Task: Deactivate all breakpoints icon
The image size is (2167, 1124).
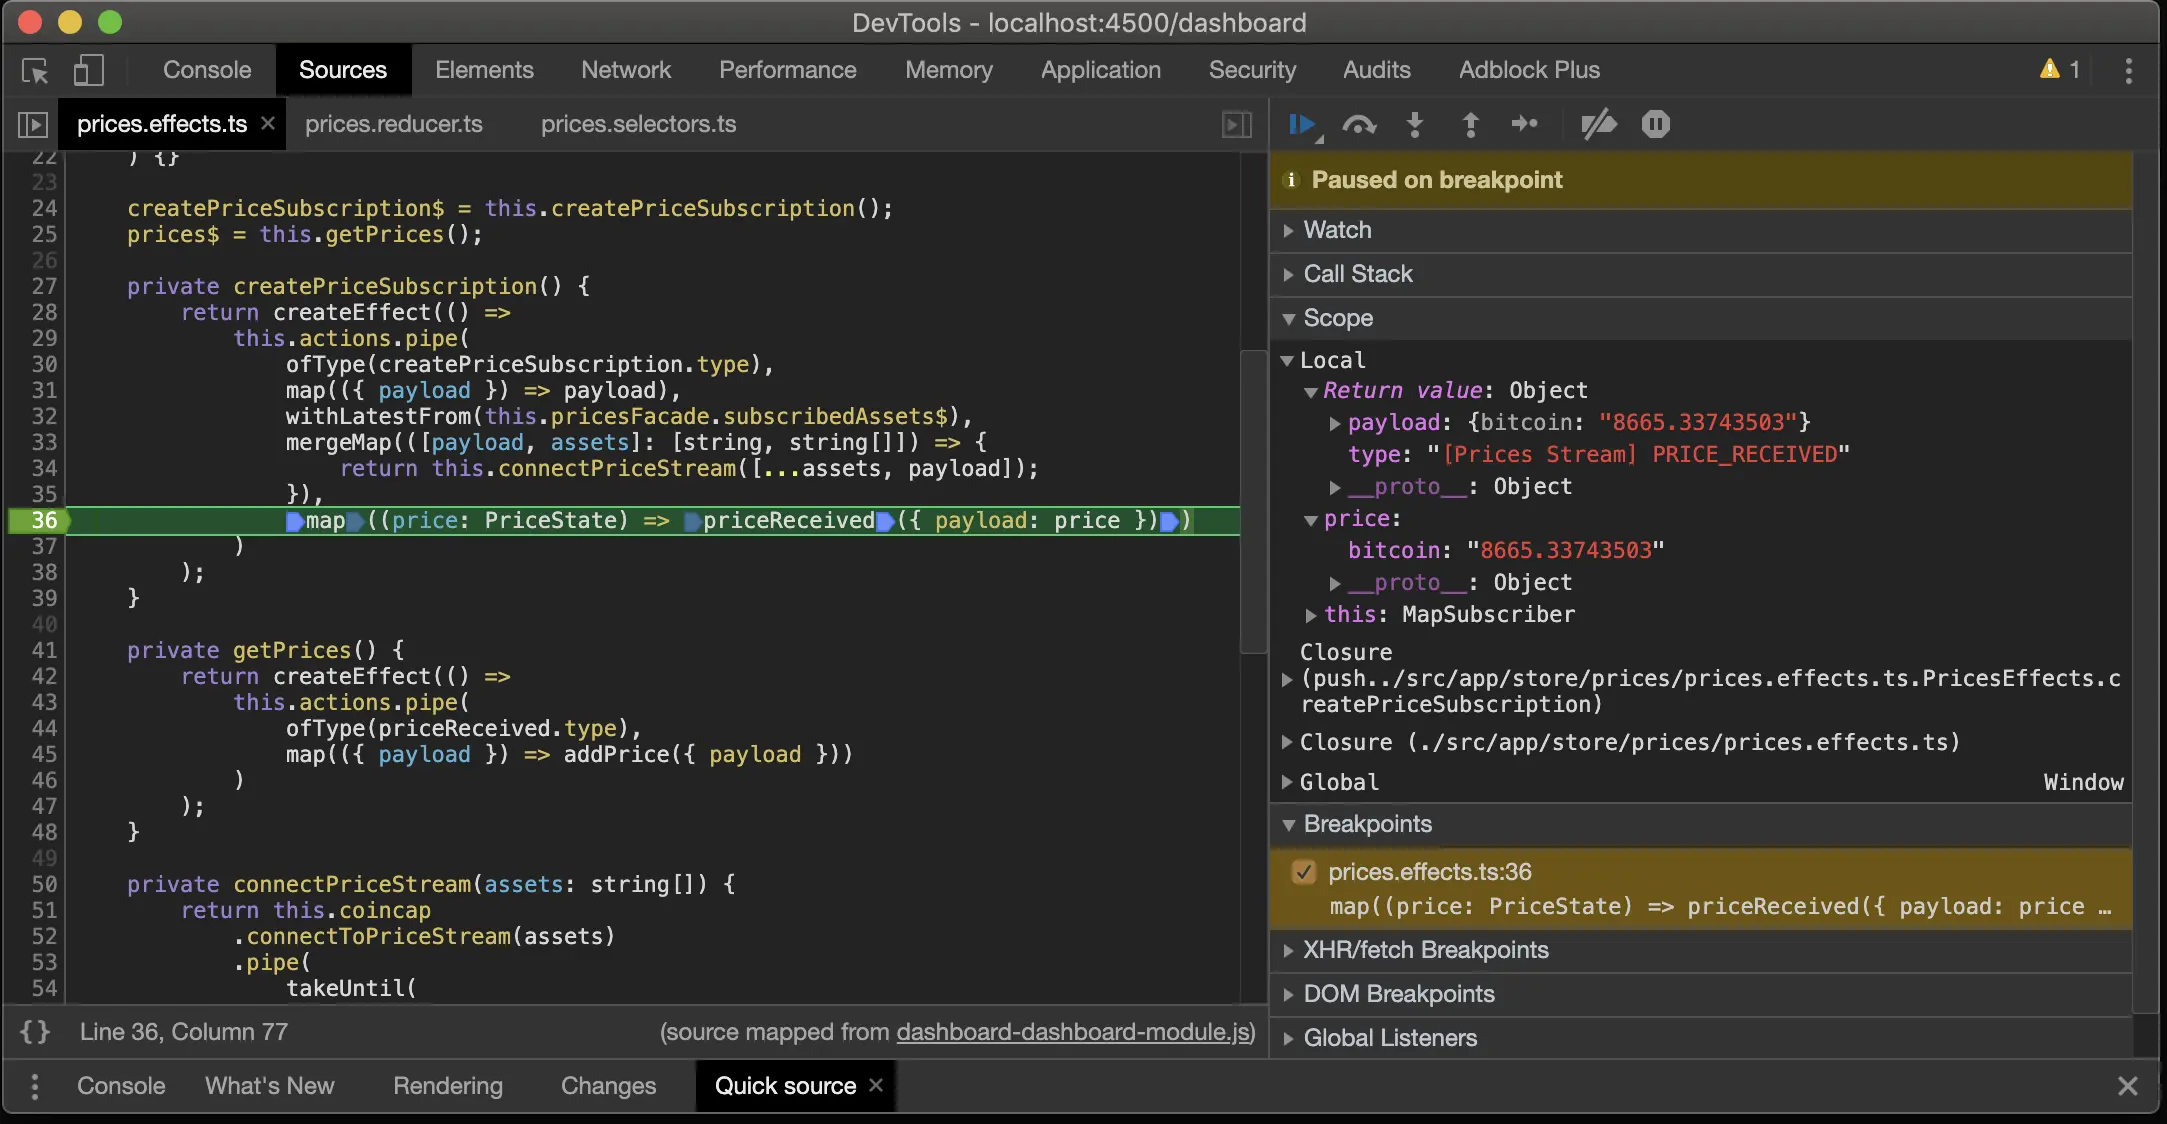Action: [x=1598, y=124]
